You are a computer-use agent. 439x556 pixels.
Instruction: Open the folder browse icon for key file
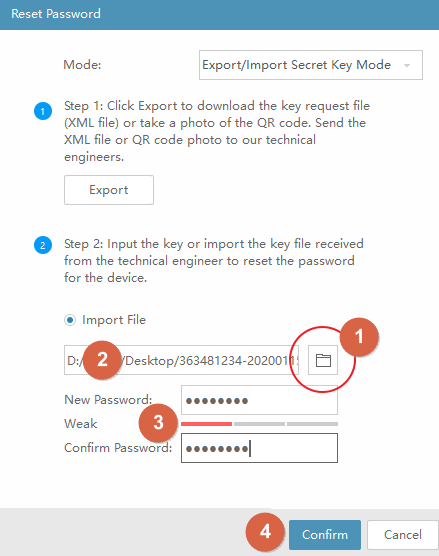(323, 360)
